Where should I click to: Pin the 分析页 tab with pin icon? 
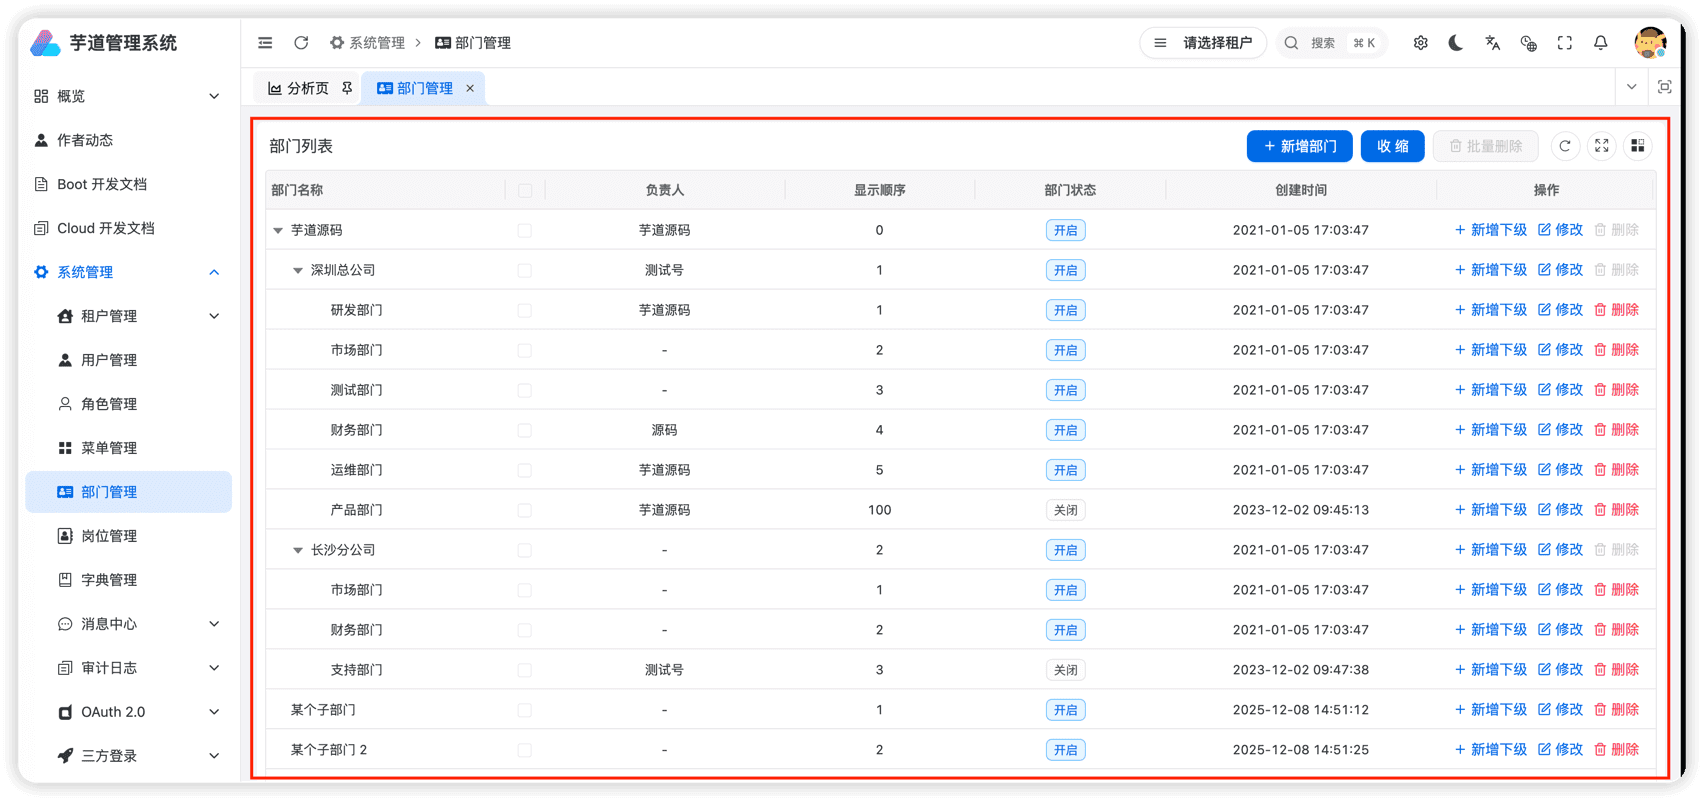[347, 88]
